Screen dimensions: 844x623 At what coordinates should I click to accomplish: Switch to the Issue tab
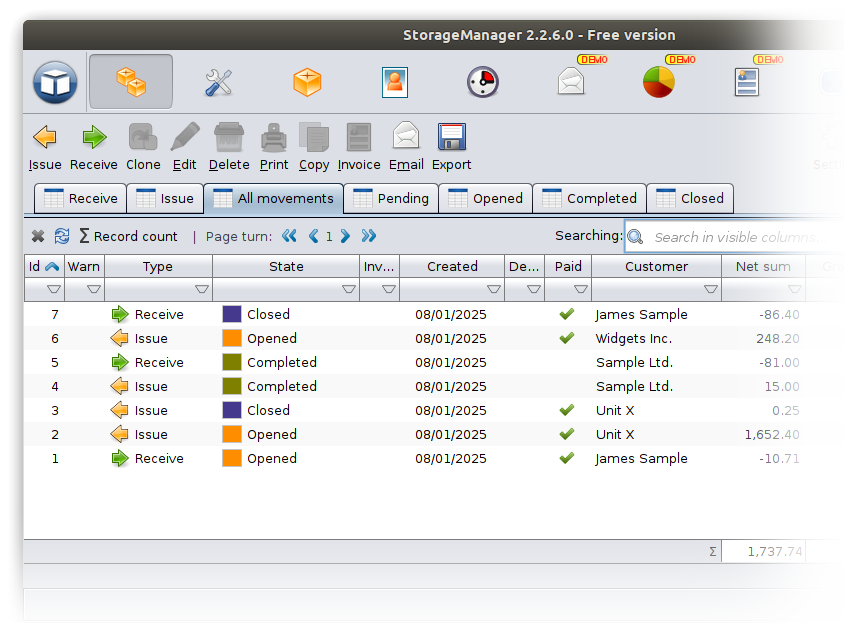165,198
